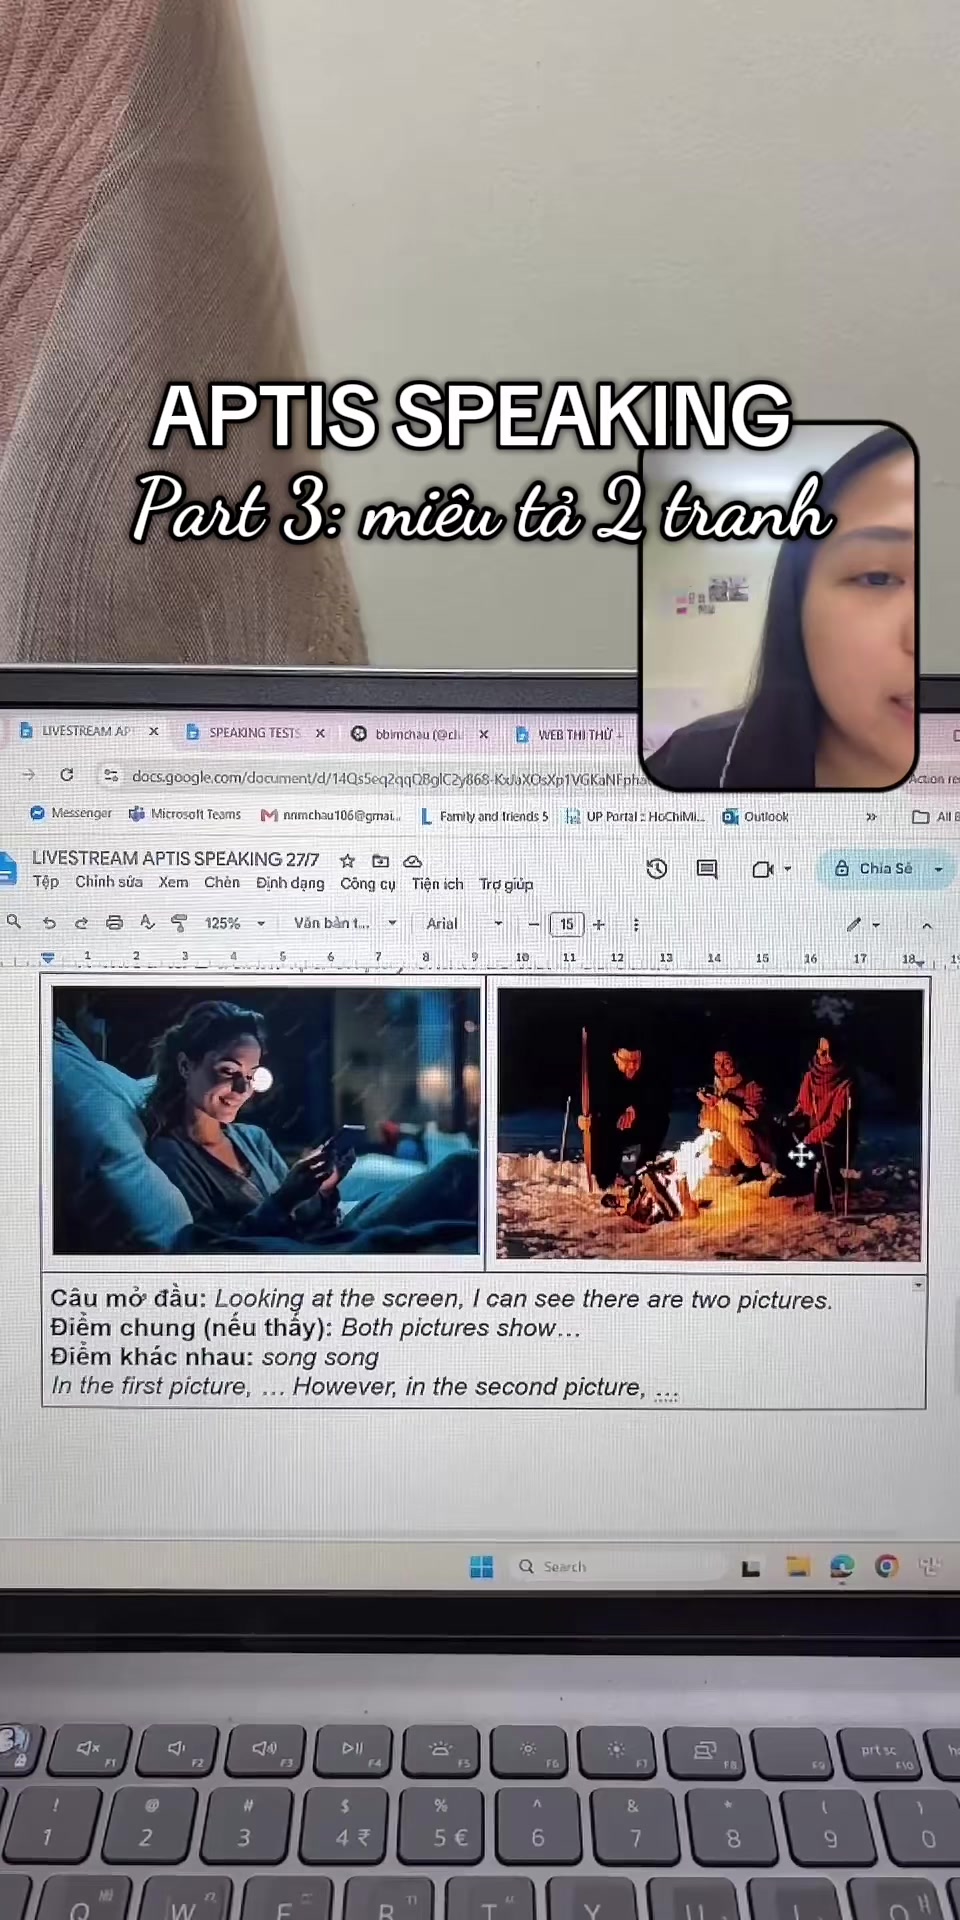Activate the paint format tool
Viewport: 960px width, 1920px height.
(179, 923)
